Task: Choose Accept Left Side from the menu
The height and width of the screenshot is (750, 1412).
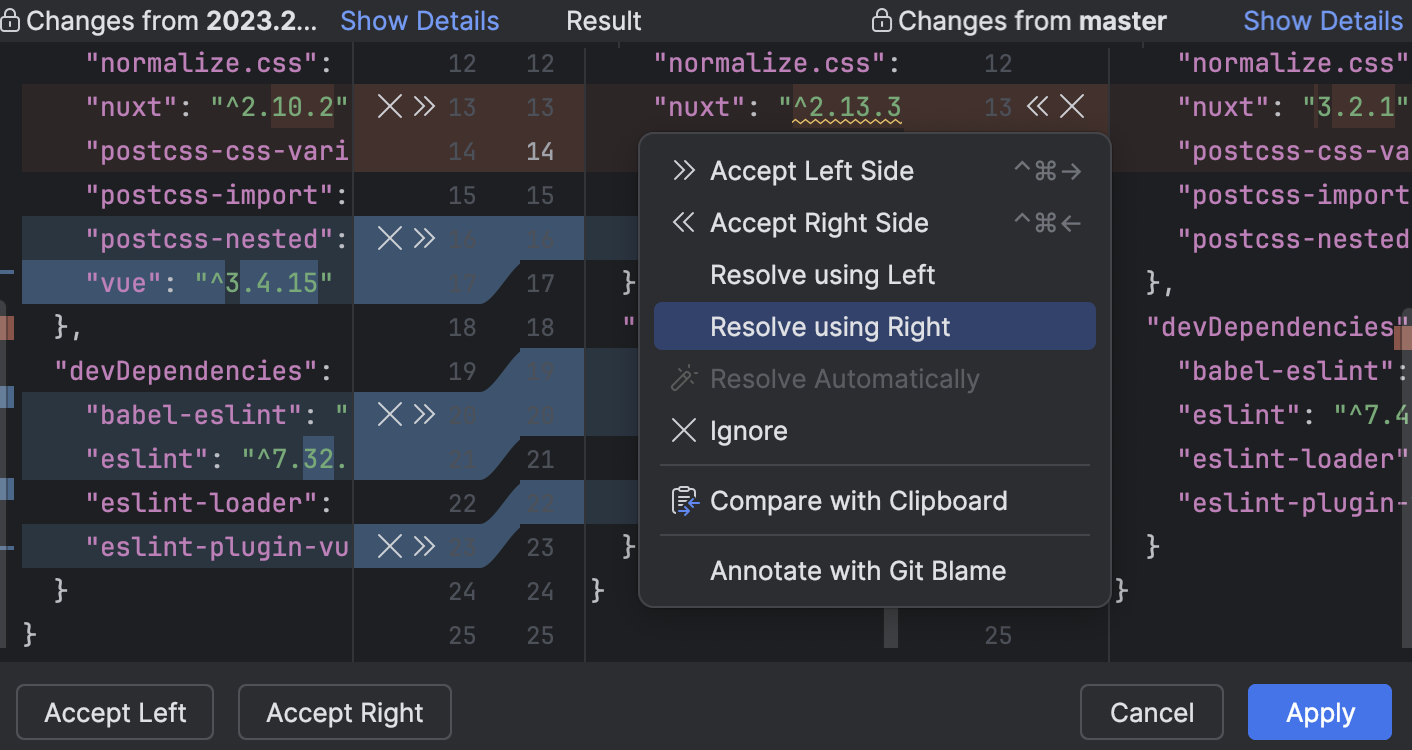Action: pyautogui.click(x=811, y=170)
